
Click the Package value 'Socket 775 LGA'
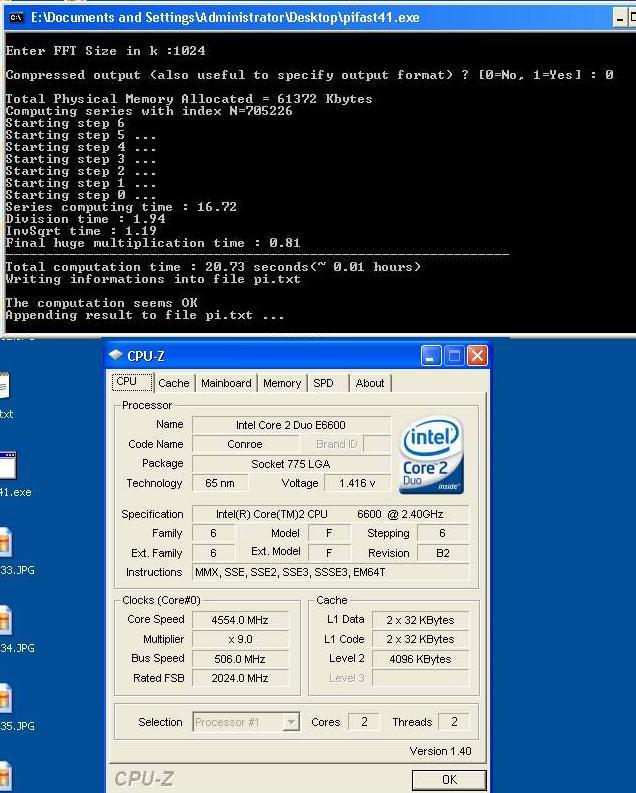[x=291, y=464]
